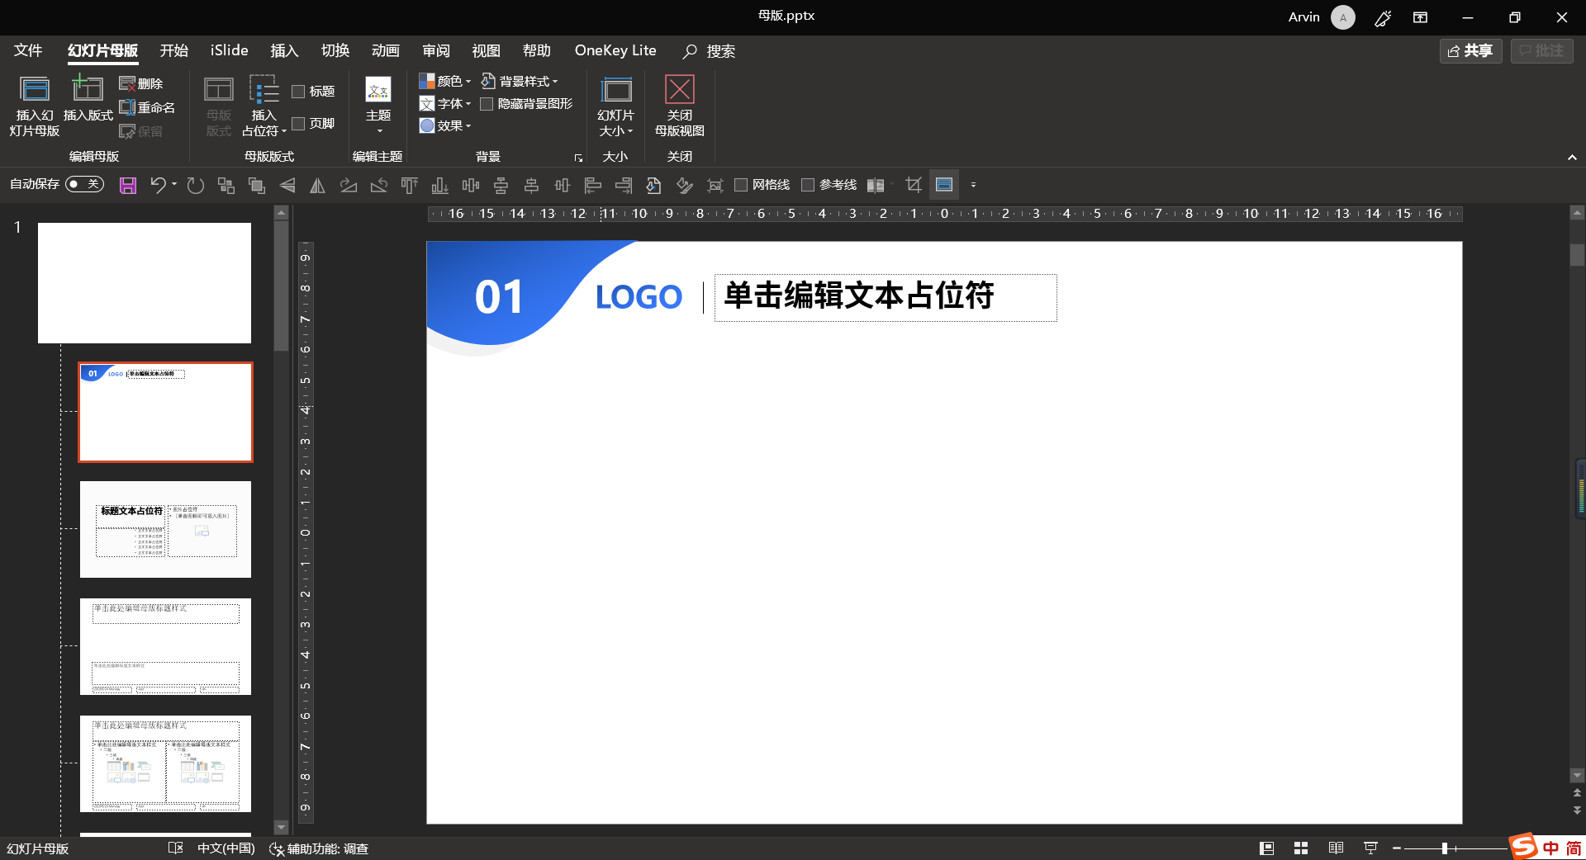The height and width of the screenshot is (860, 1586).
Task: Click Align Top icon in quick toolbar
Action: 409,185
